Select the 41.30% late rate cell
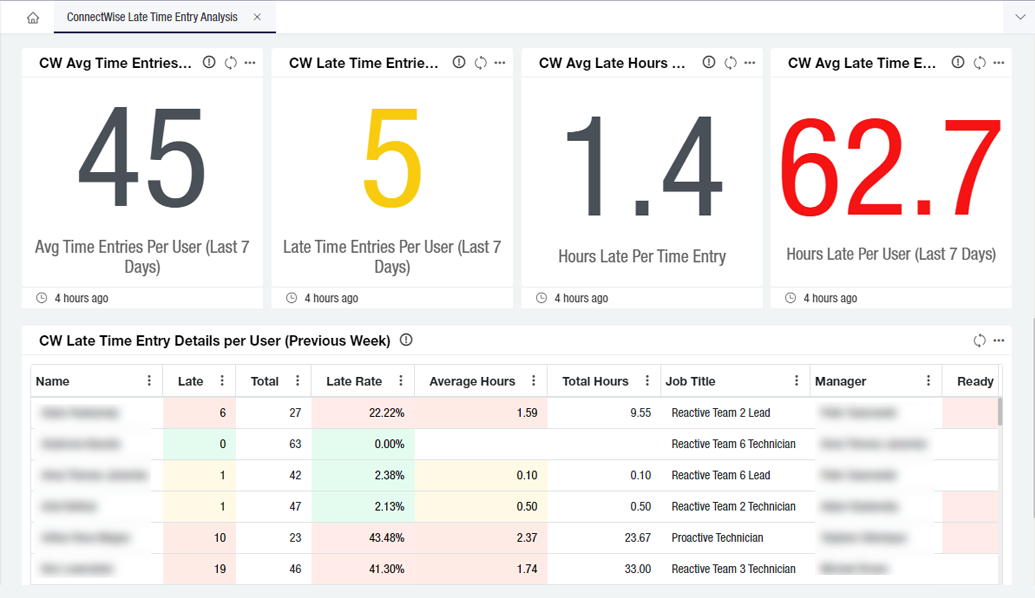1035x598 pixels. pos(363,568)
